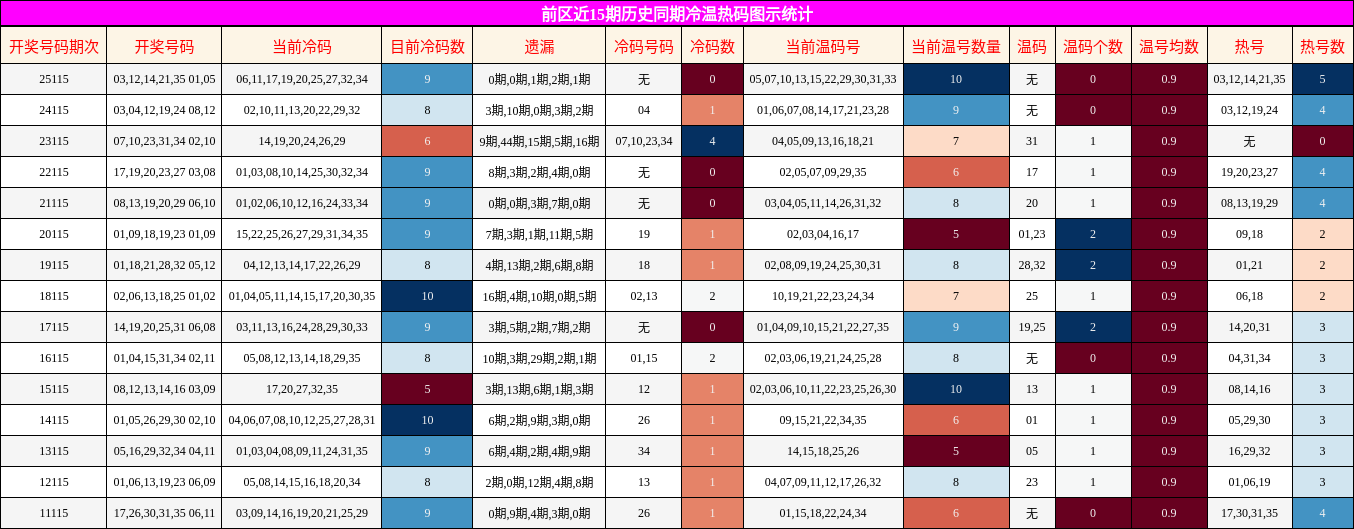Click draw numbers 05,16,29,32,34 04,11
Viewport: 1354px width, 529px height.
(164, 451)
